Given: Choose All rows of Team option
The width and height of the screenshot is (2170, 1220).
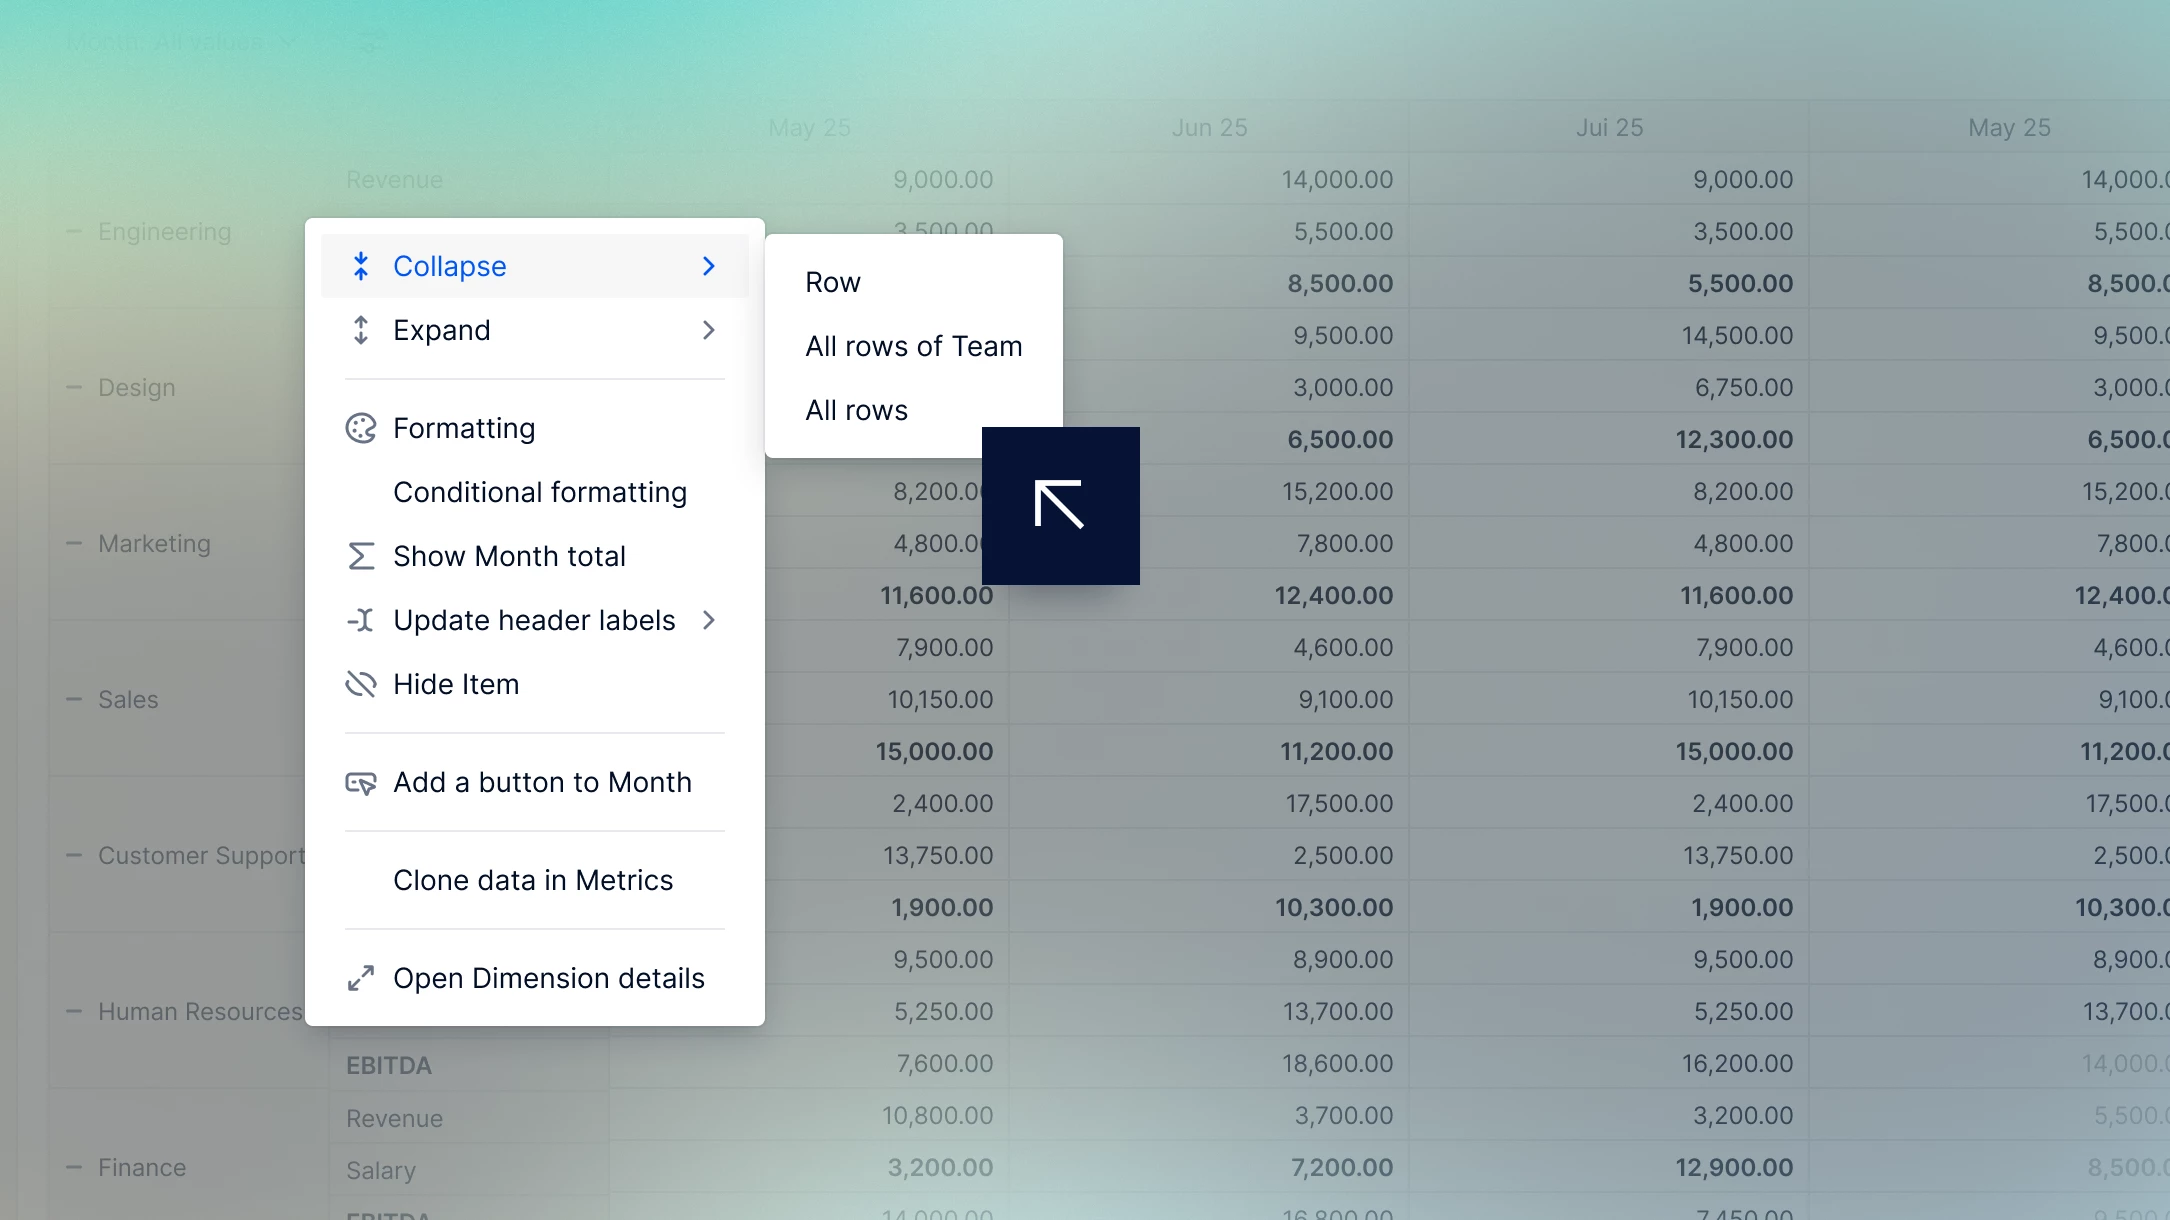Looking at the screenshot, I should pyautogui.click(x=913, y=346).
